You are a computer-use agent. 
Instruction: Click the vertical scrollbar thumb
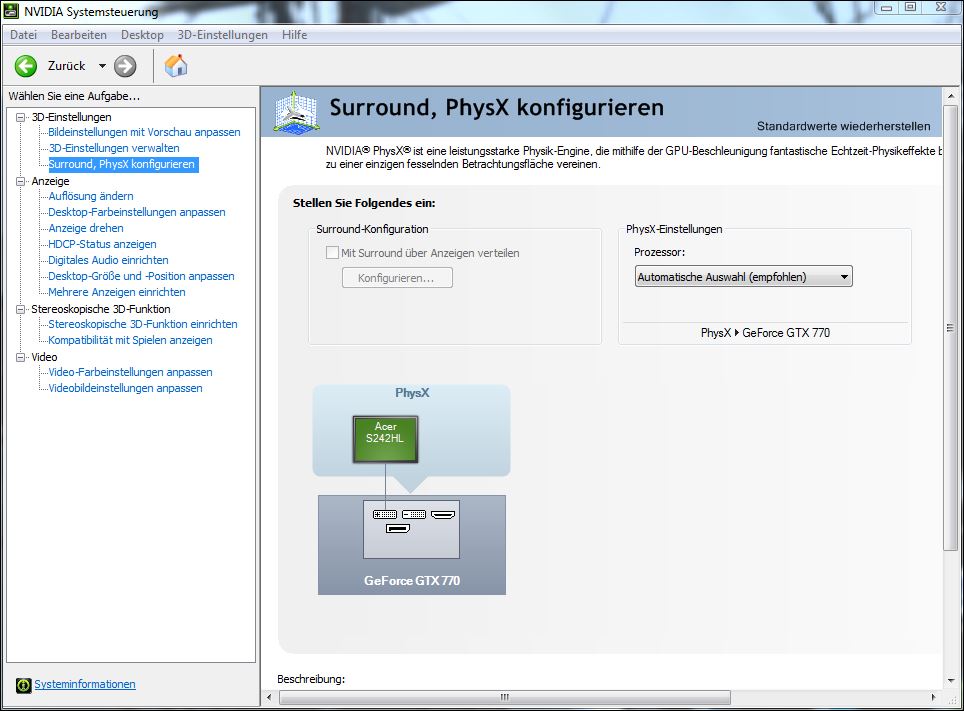pos(950,328)
